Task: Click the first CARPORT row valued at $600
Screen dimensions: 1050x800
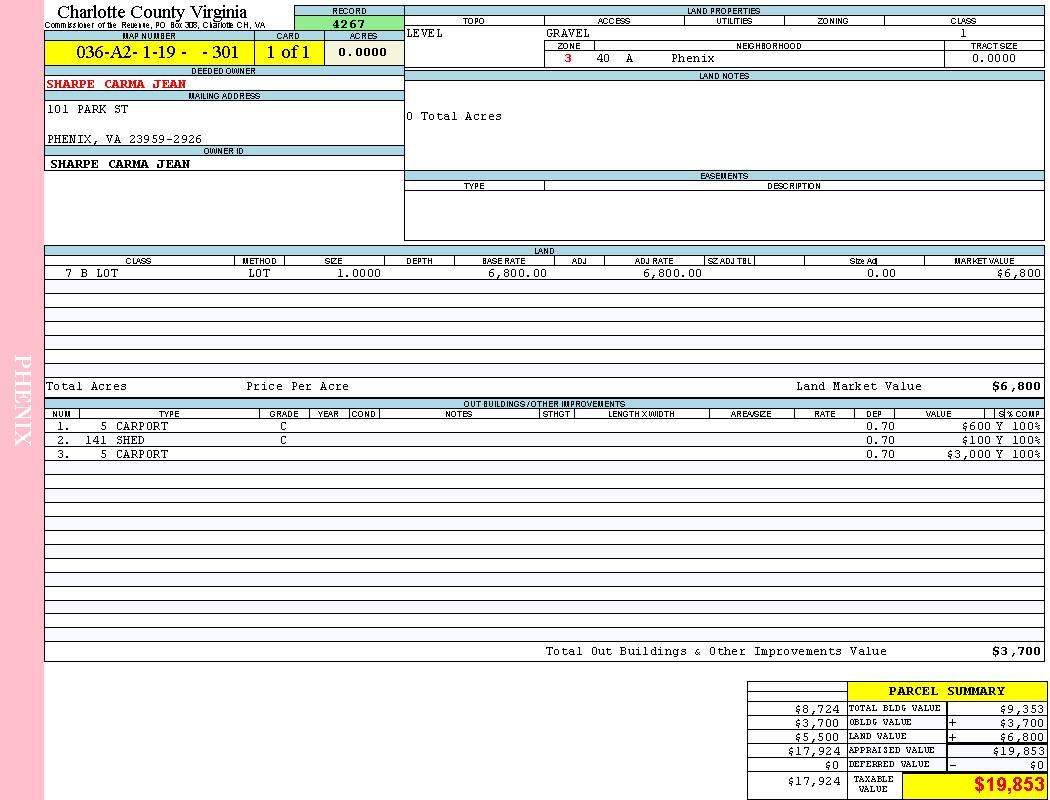Action: tap(141, 426)
